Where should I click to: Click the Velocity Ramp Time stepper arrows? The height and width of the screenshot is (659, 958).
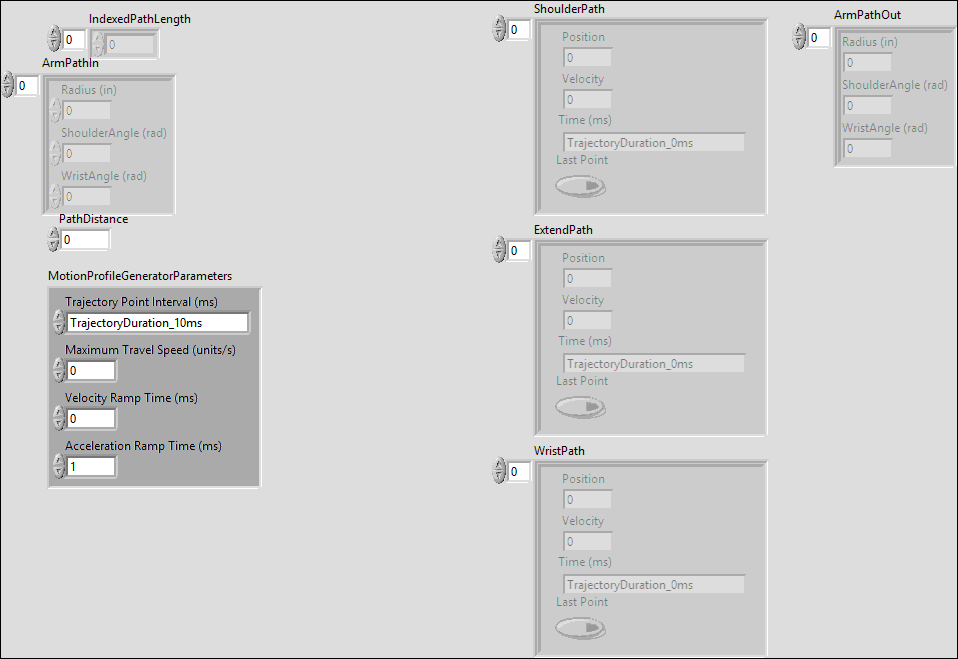(58, 419)
